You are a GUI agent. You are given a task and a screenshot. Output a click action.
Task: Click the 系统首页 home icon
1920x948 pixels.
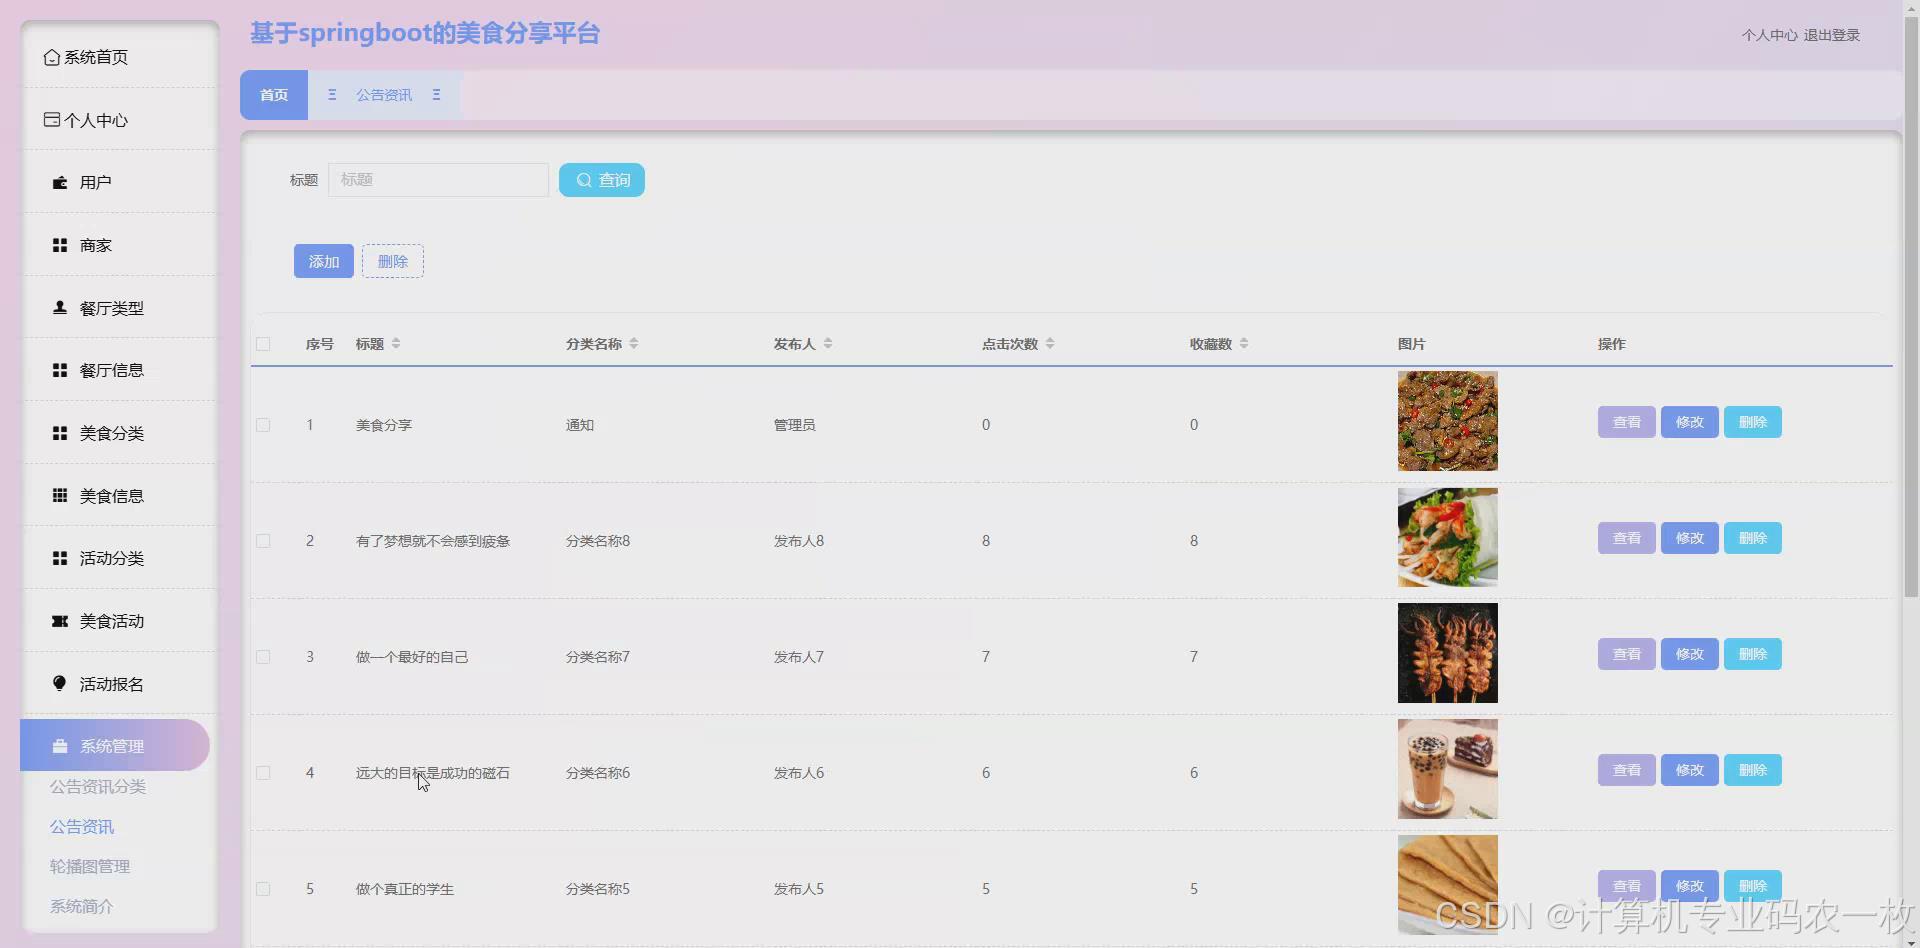pos(52,57)
